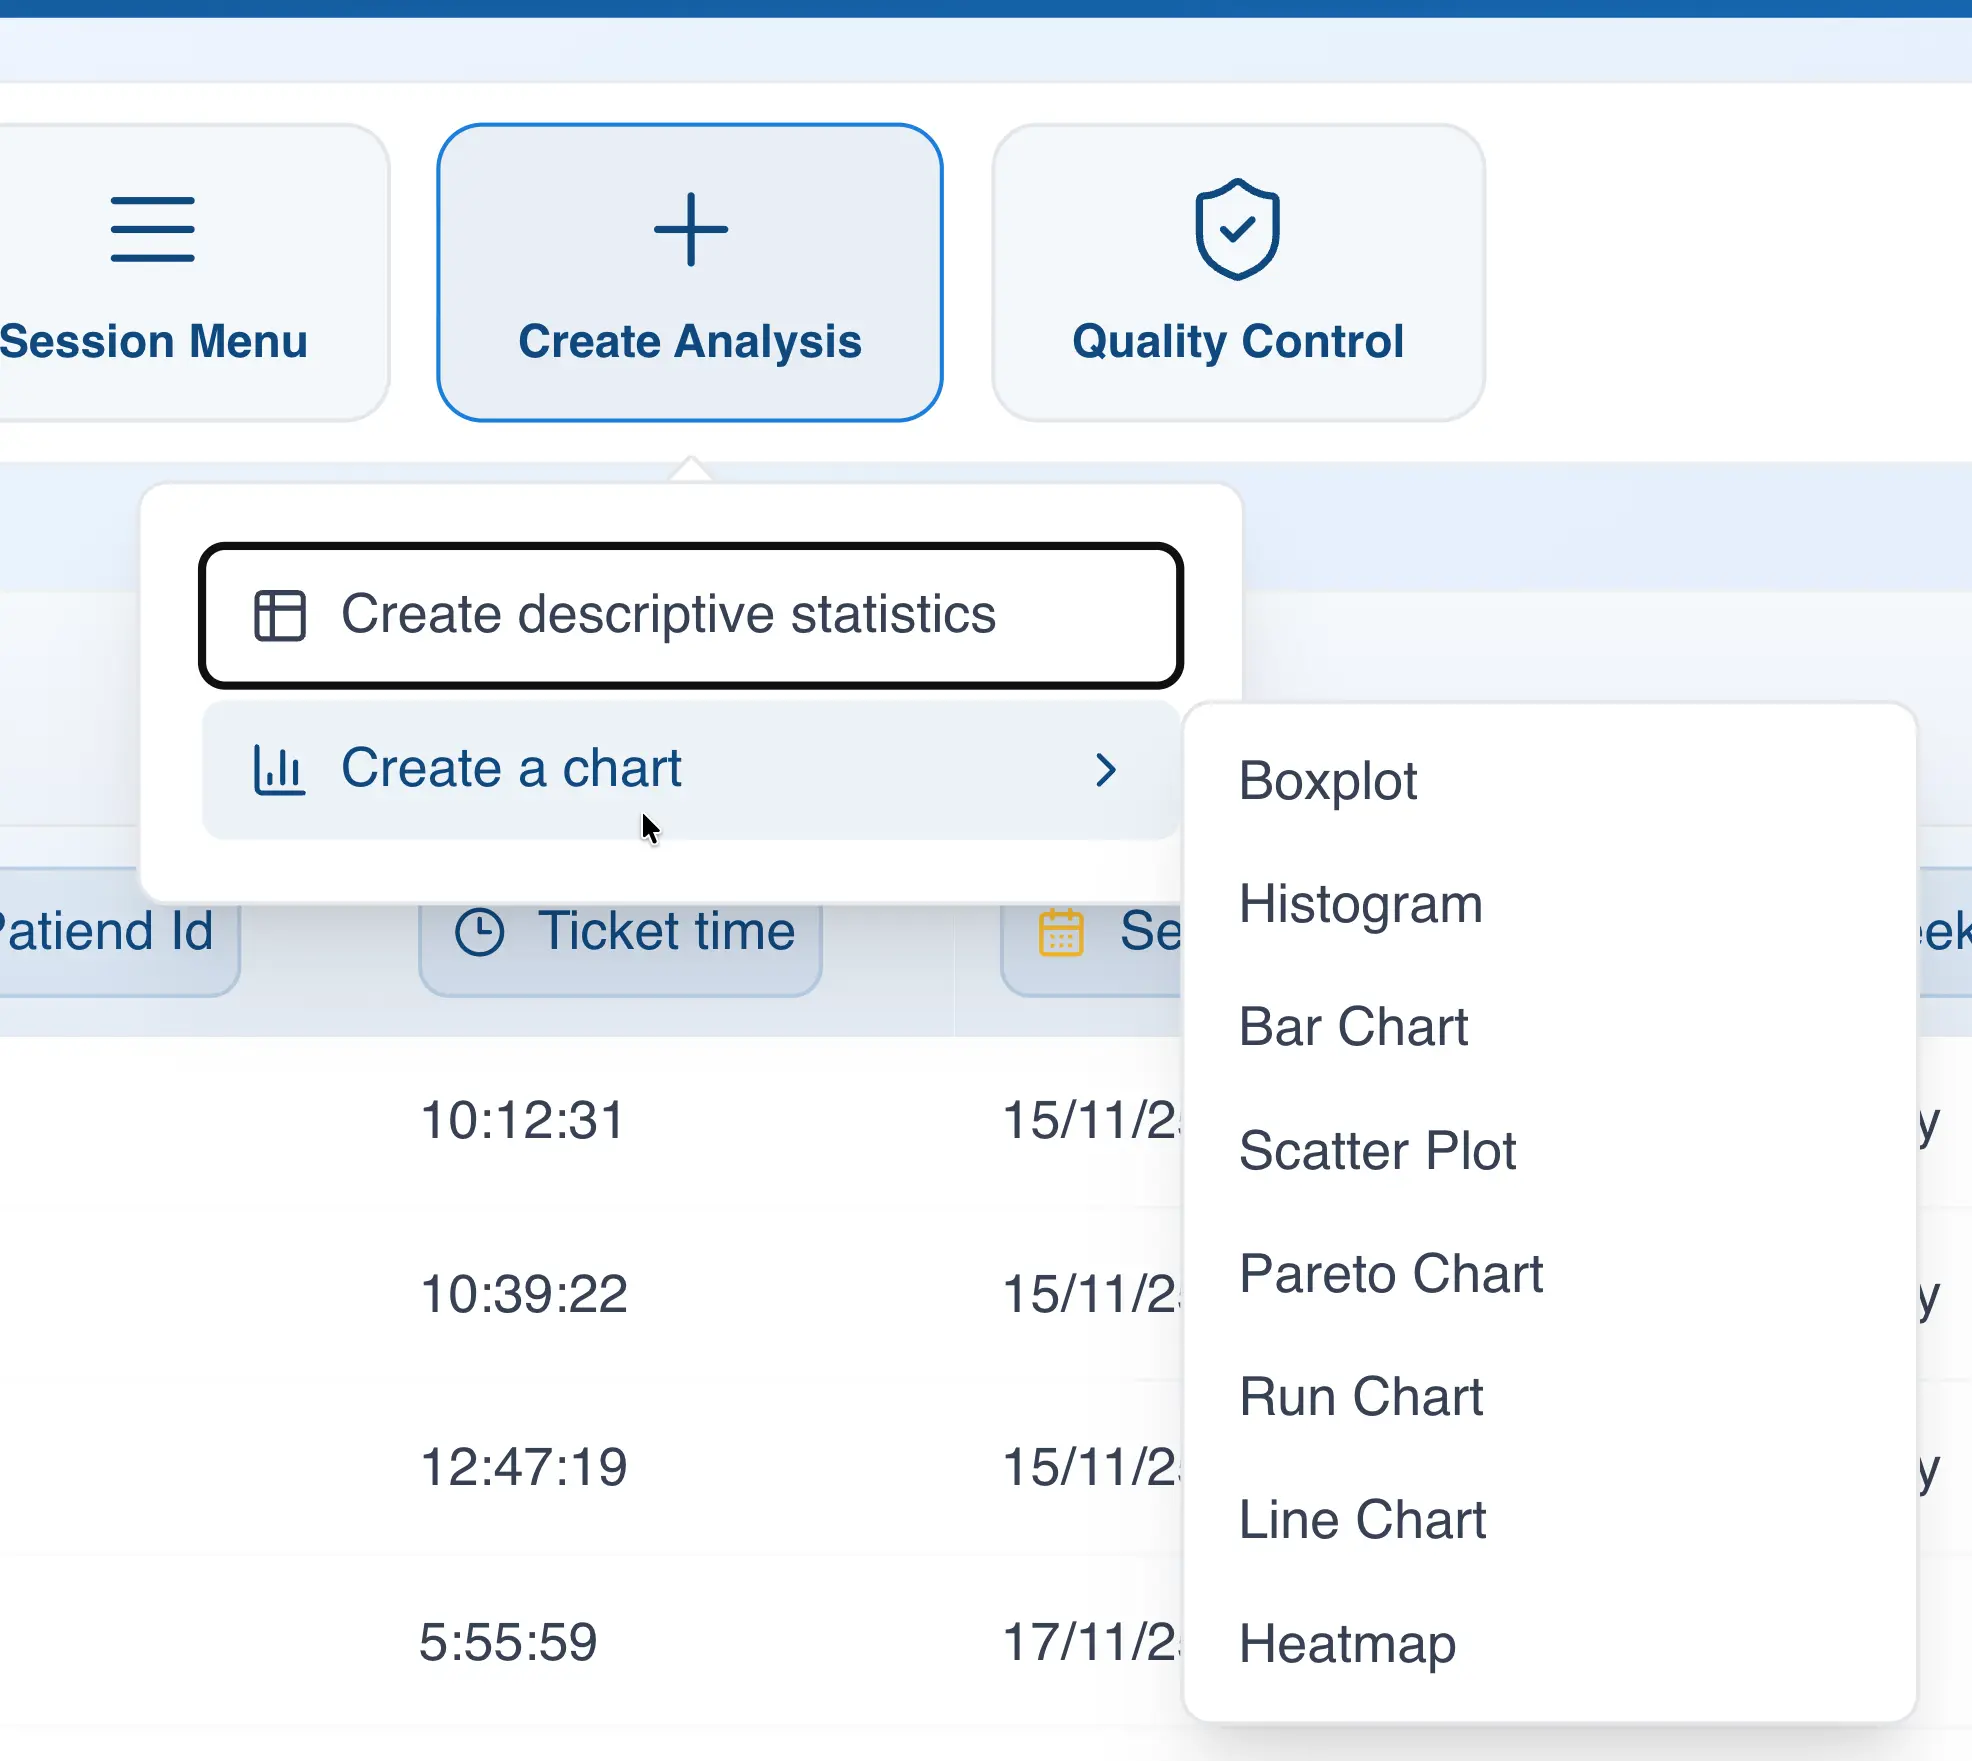The image size is (1972, 1761).
Task: Click the bar chart icon beside Create a chart
Action: coord(279,768)
